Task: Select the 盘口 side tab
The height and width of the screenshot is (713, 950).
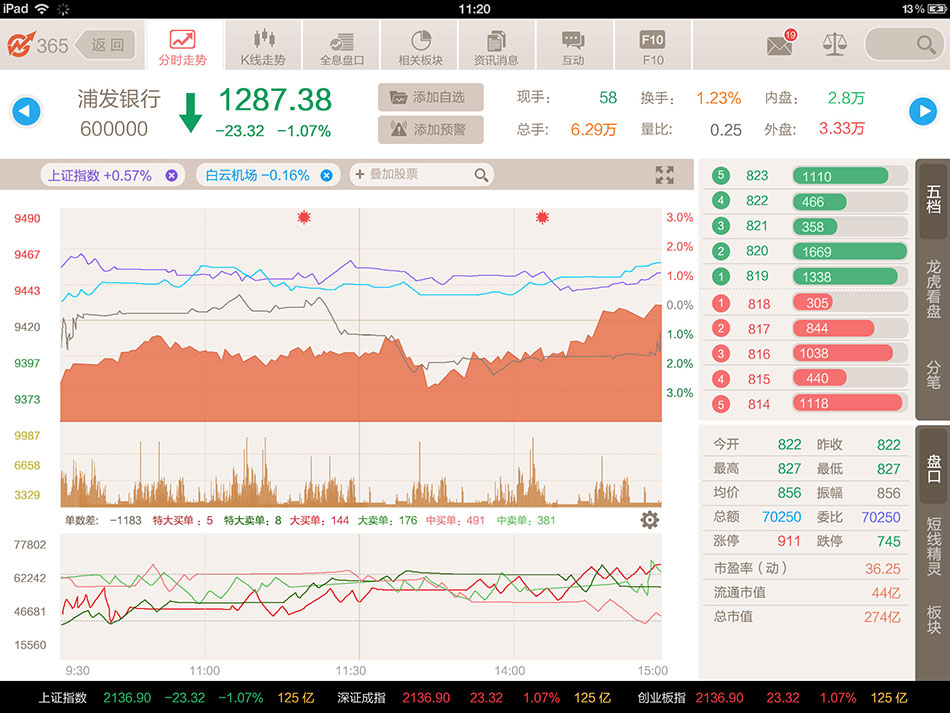Action: [x=933, y=468]
